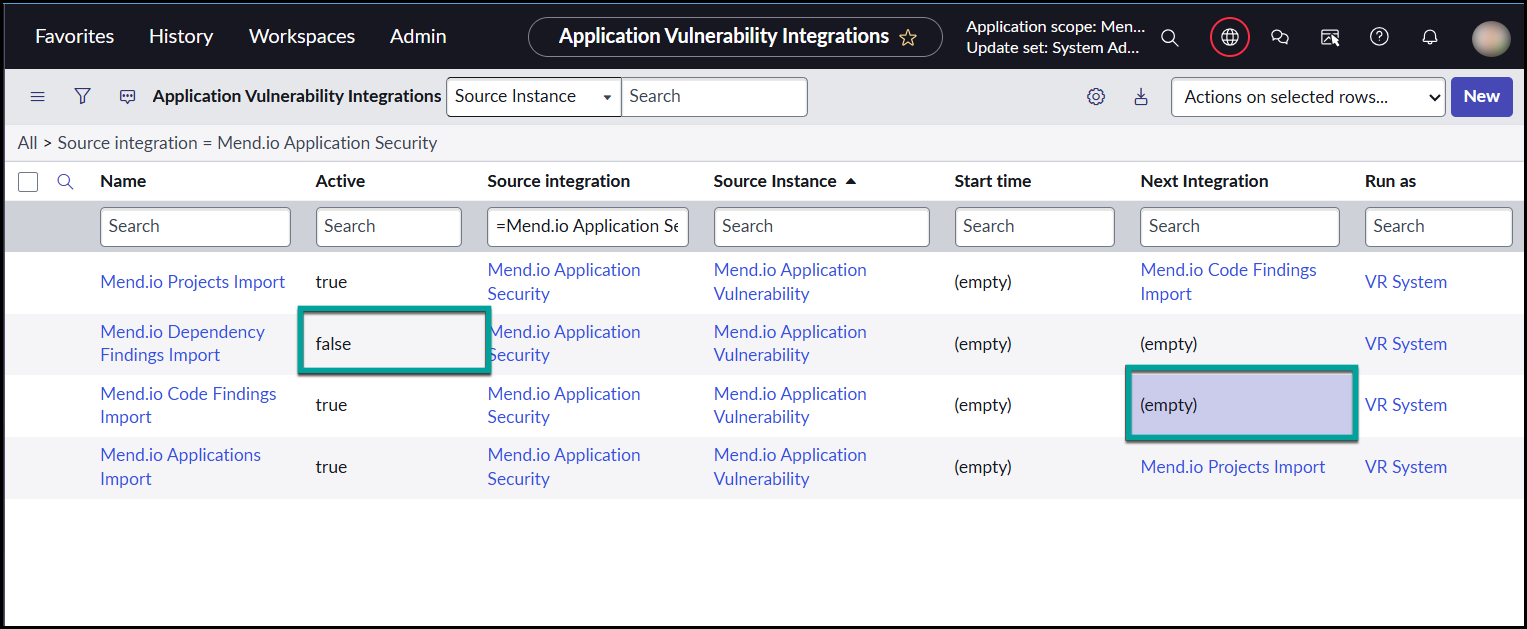
Task: Open the notifications bell icon
Action: click(1430, 37)
